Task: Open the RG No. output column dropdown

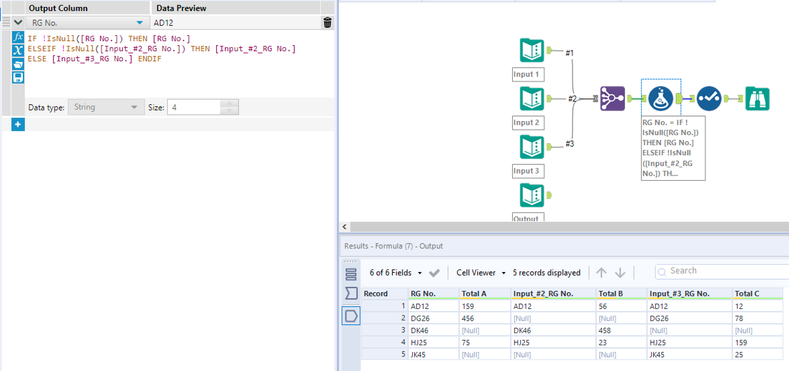Action: [x=139, y=23]
